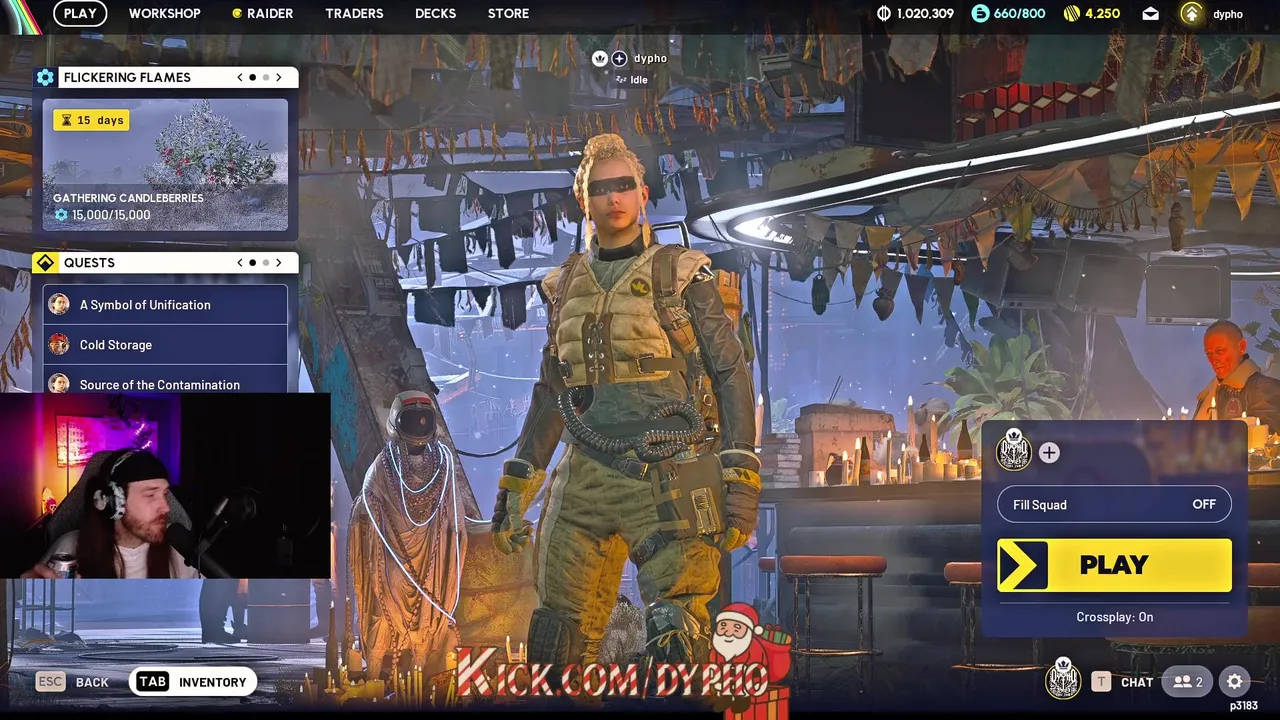Open the DECKS tab

[435, 13]
